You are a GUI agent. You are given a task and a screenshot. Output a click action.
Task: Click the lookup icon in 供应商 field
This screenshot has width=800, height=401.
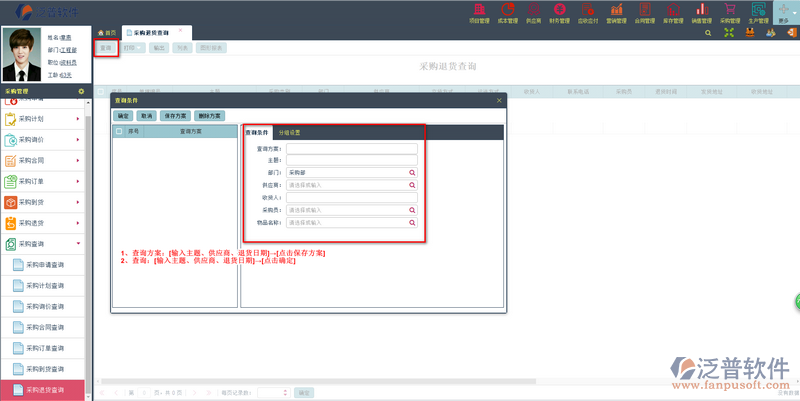[412, 185]
